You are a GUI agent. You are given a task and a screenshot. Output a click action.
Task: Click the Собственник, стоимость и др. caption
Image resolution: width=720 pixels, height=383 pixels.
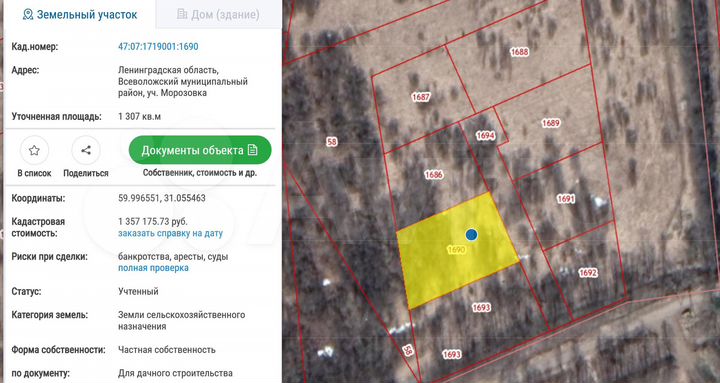[x=200, y=173]
